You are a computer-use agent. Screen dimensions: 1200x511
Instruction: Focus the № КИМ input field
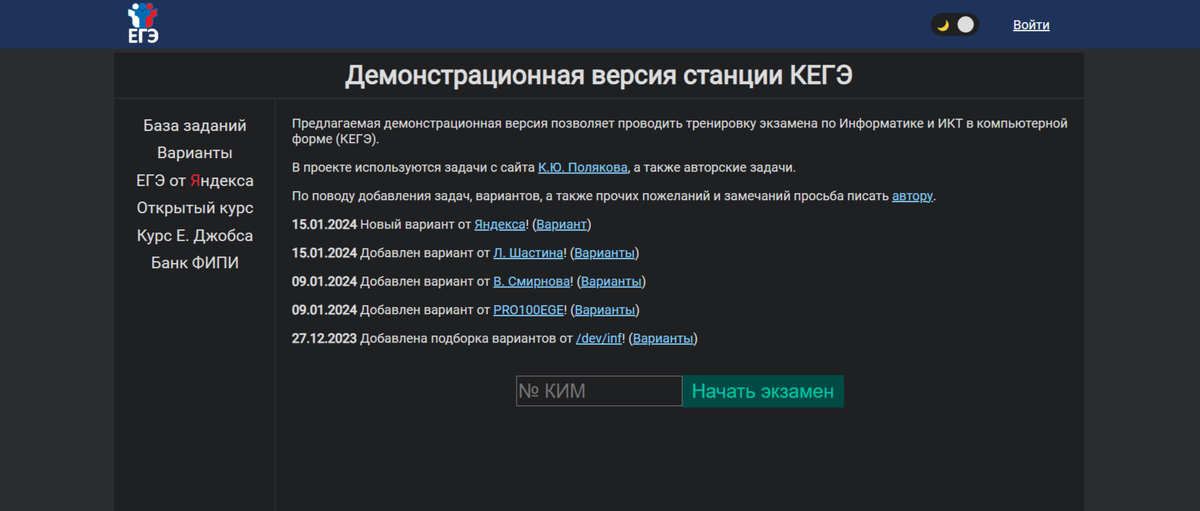pos(599,391)
